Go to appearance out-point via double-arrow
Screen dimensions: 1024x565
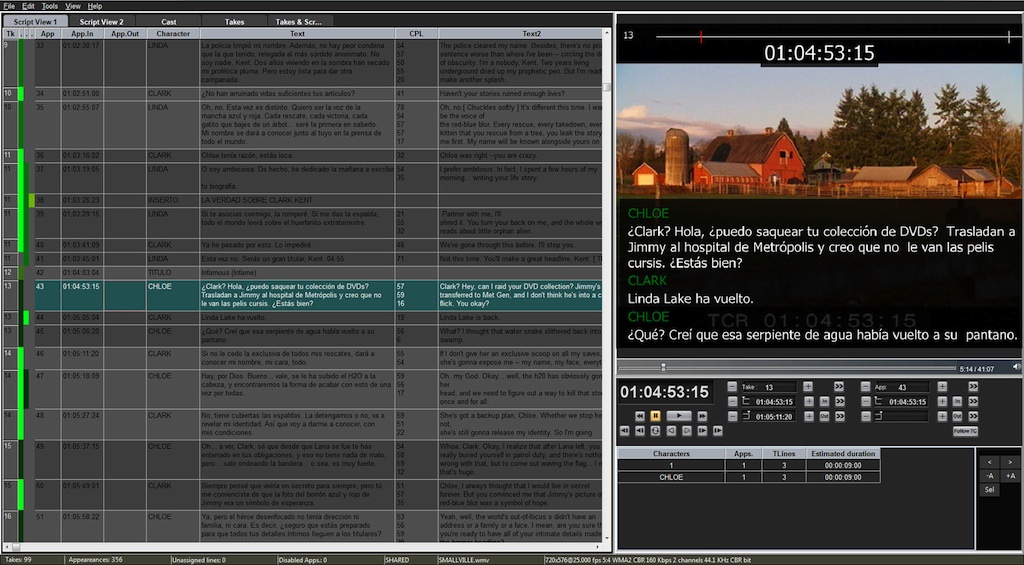[x=973, y=416]
